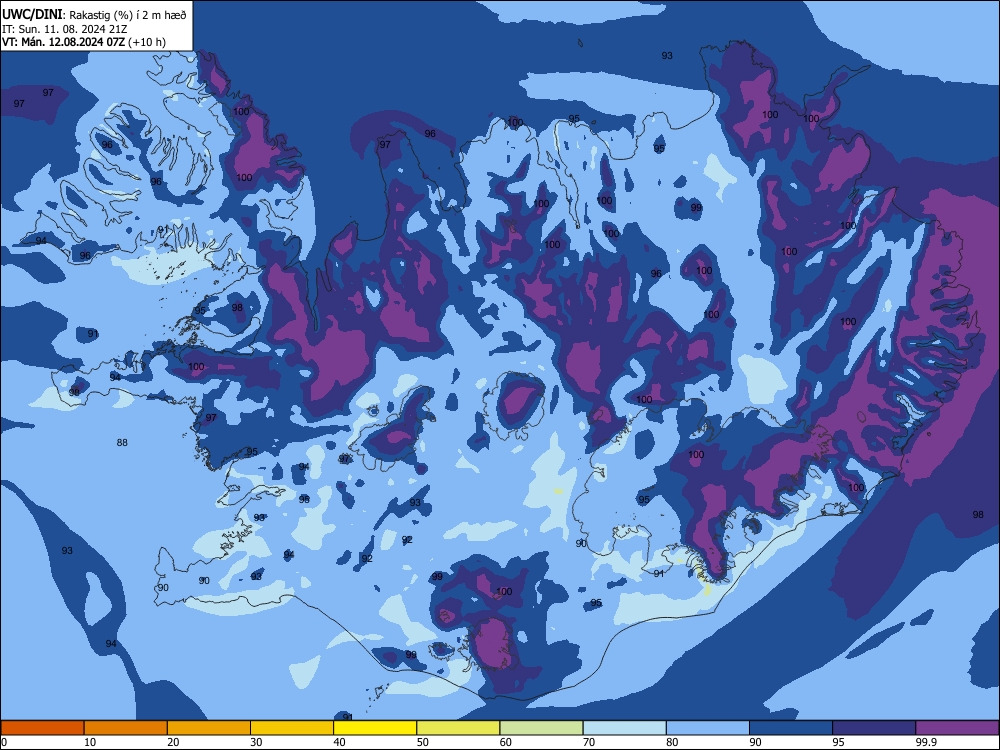Click the title text 'UWC/DINI'
This screenshot has height=750, width=1000.
(x=32, y=14)
